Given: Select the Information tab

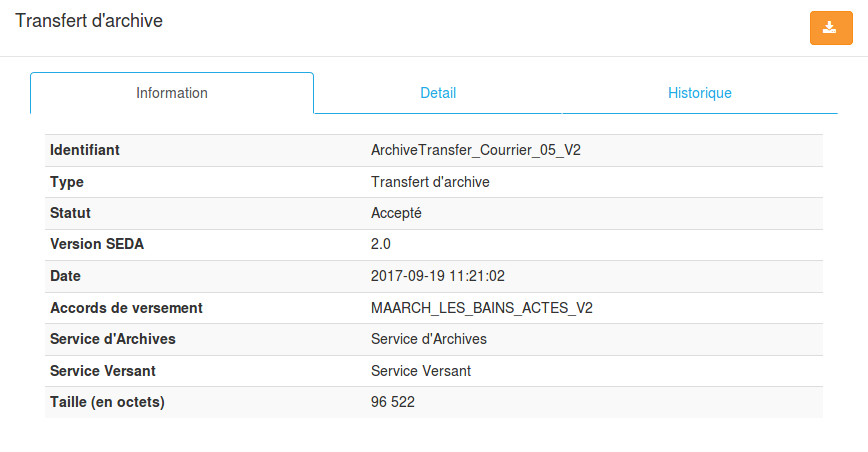Looking at the screenshot, I should (x=172, y=93).
